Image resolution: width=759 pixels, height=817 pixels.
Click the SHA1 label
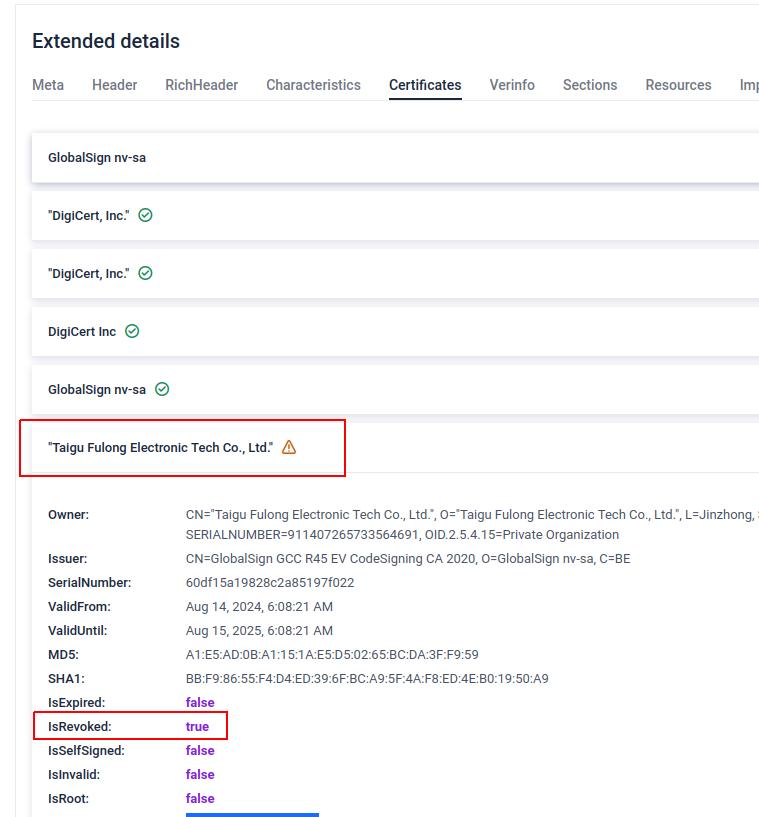click(x=66, y=678)
